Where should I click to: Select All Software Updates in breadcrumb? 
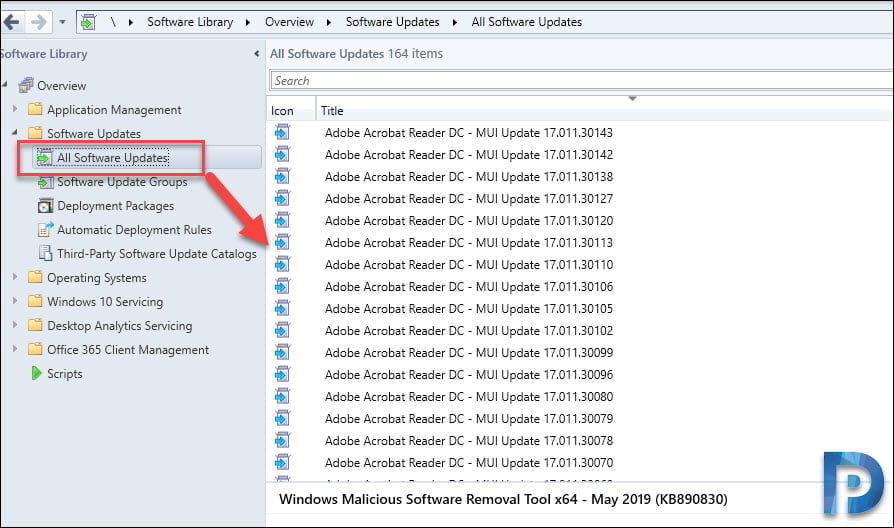point(526,22)
